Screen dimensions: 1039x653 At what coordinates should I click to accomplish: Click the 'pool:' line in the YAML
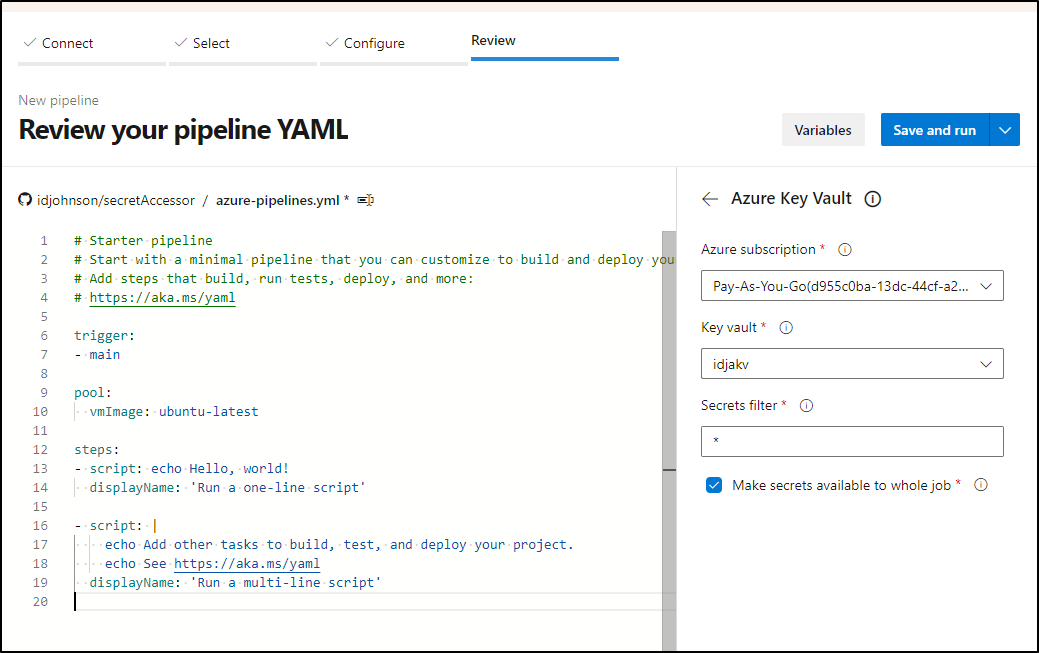click(x=93, y=392)
